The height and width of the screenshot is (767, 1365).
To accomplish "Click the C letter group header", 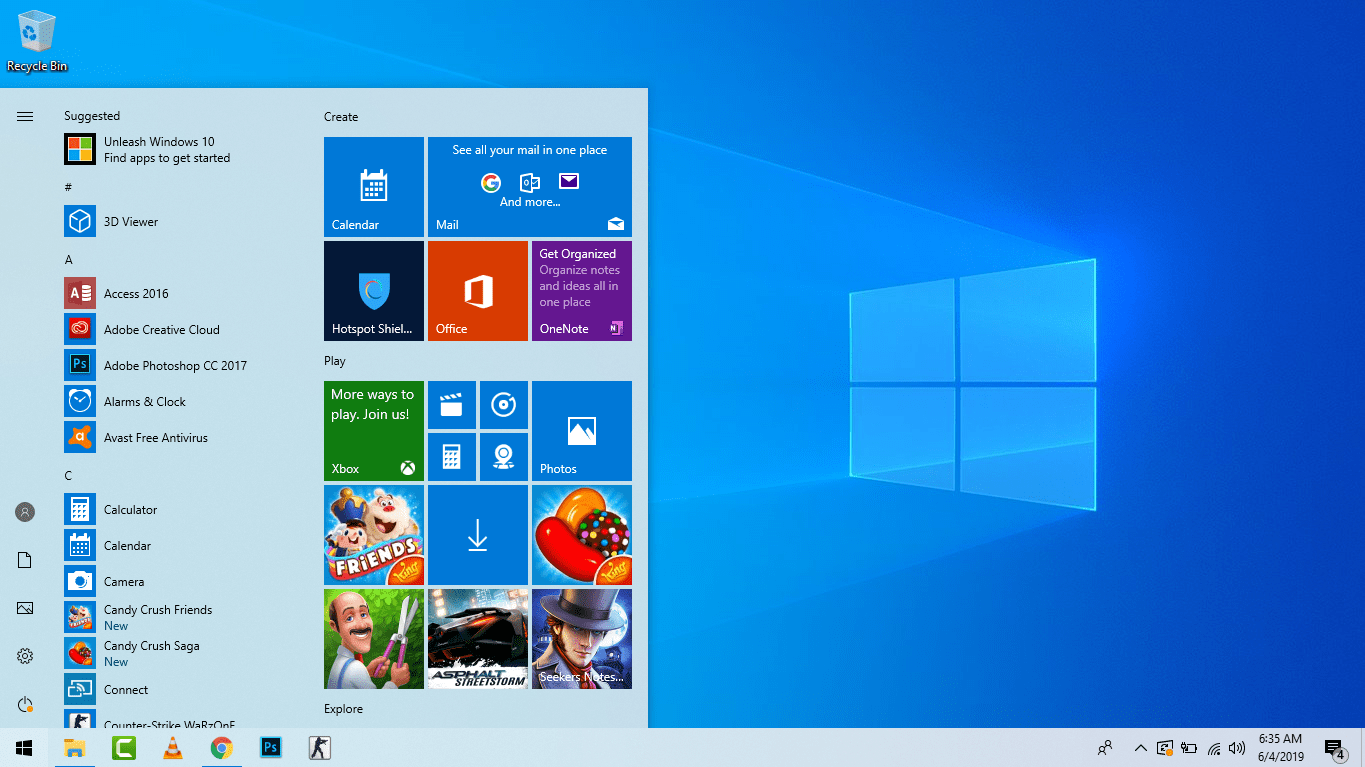I will click(68, 476).
